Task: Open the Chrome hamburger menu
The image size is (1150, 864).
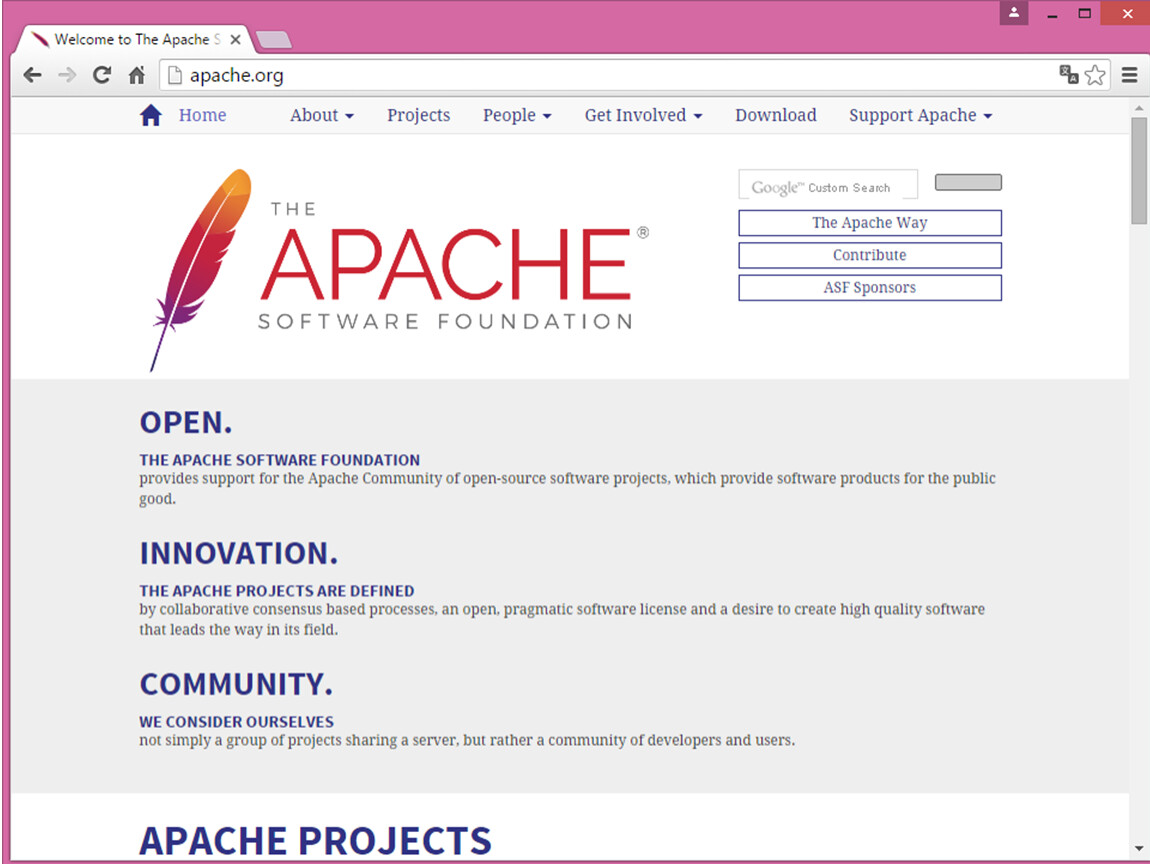Action: tap(1130, 75)
